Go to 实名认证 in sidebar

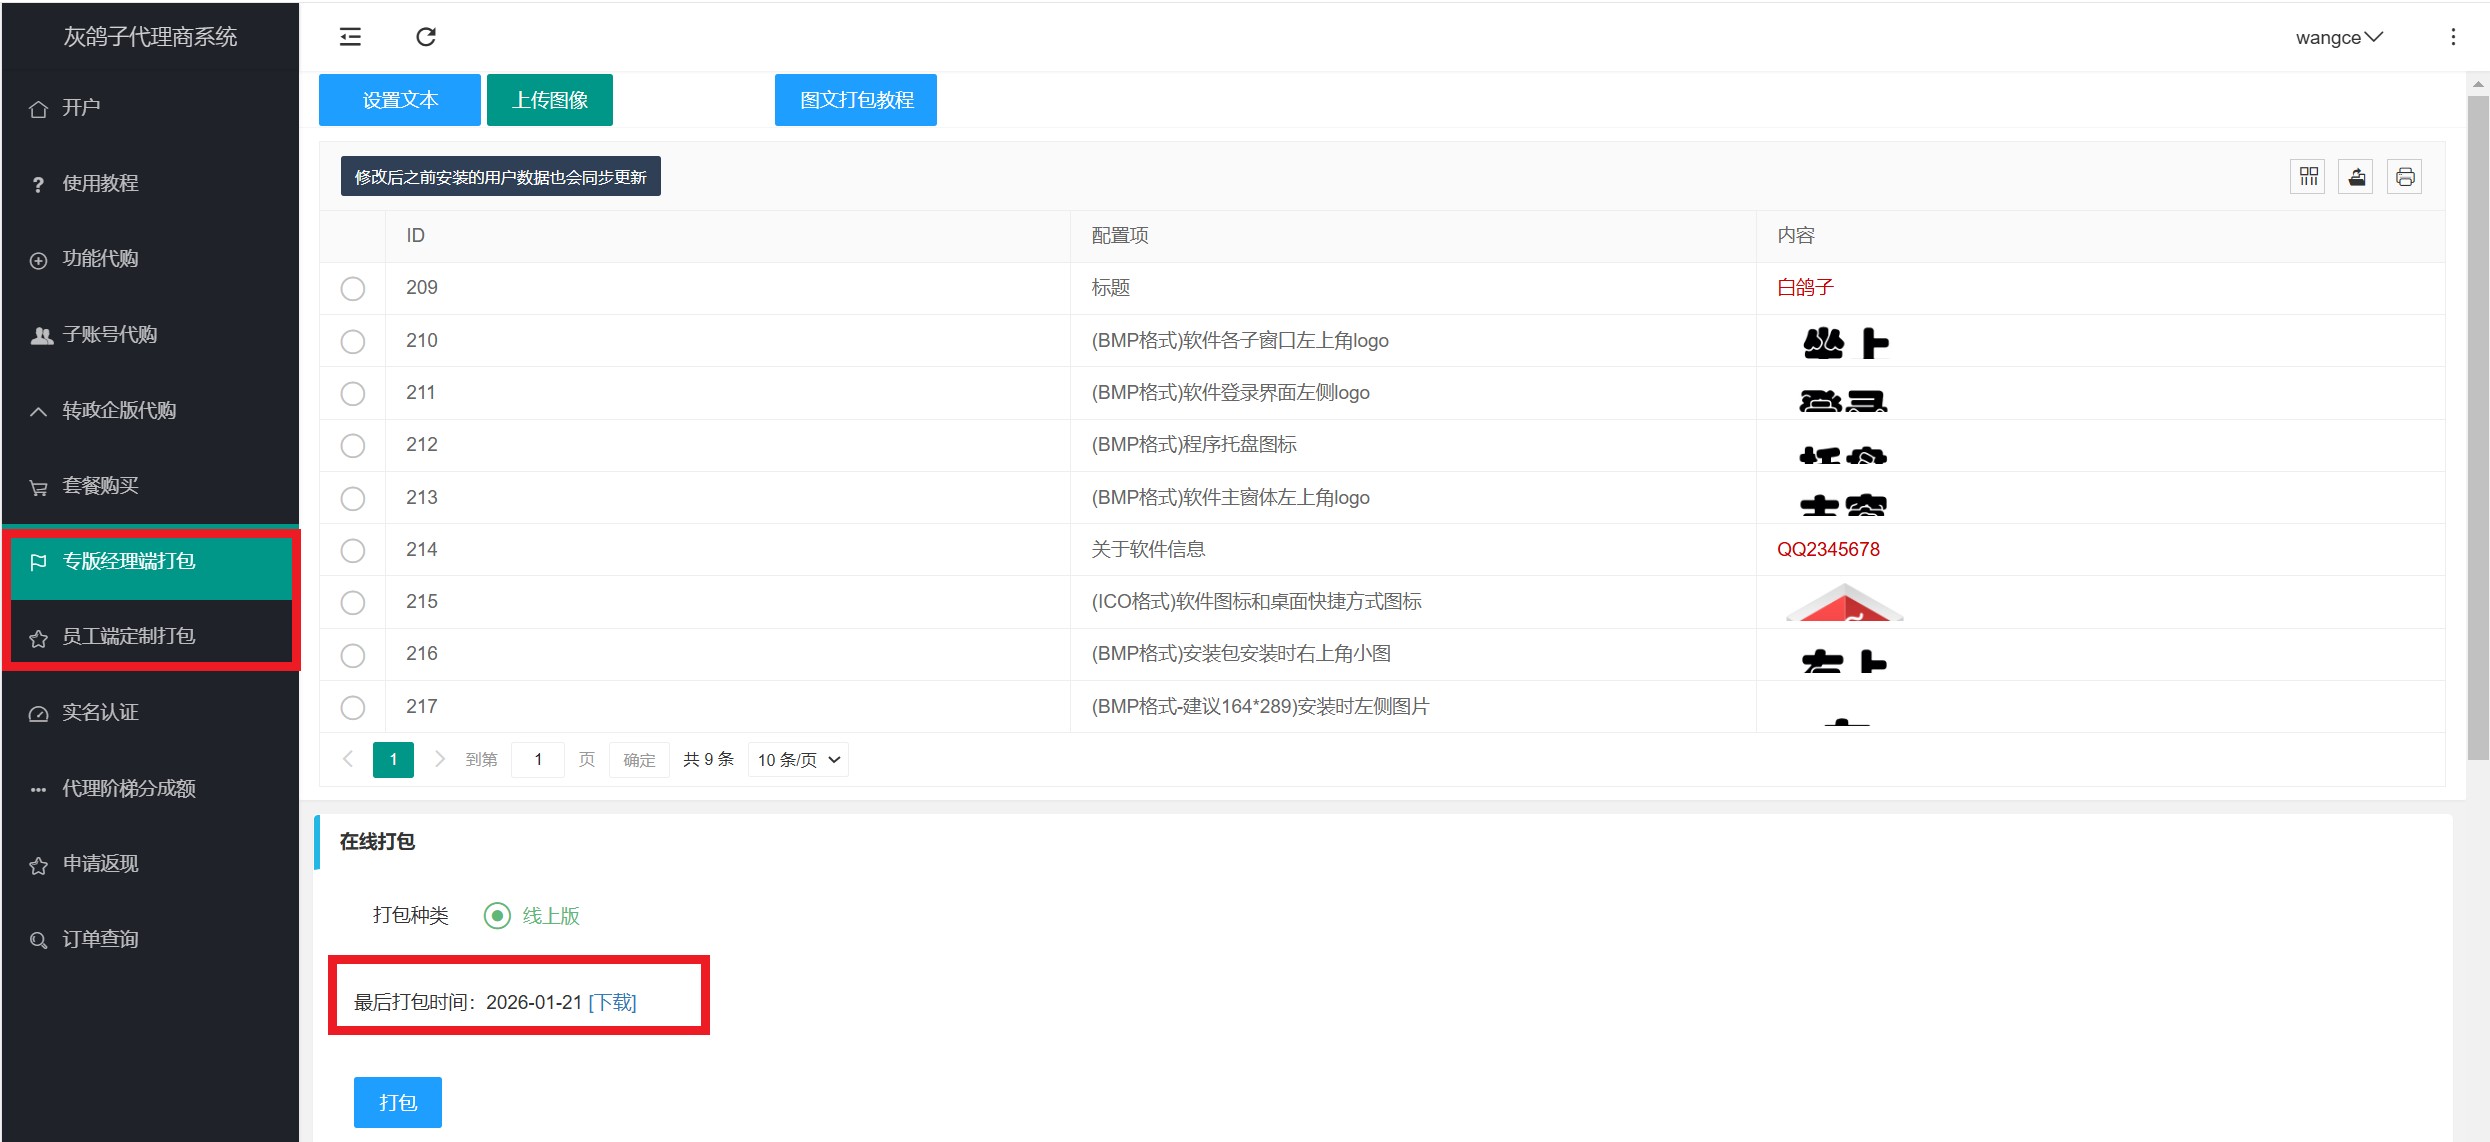pos(100,712)
